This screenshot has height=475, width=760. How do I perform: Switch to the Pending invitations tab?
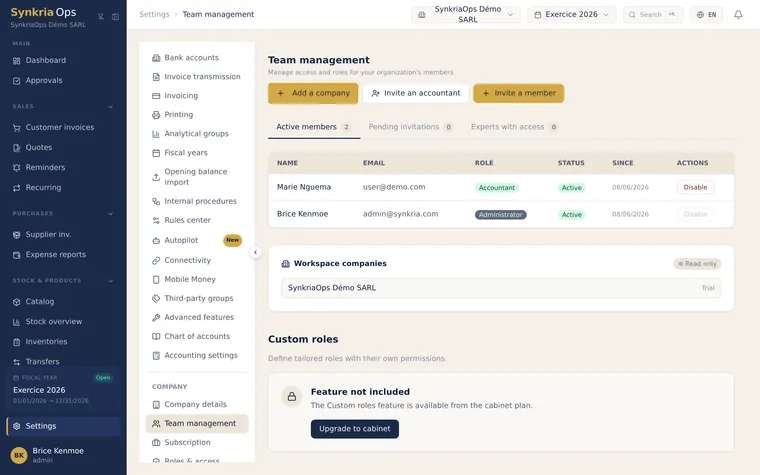point(410,127)
